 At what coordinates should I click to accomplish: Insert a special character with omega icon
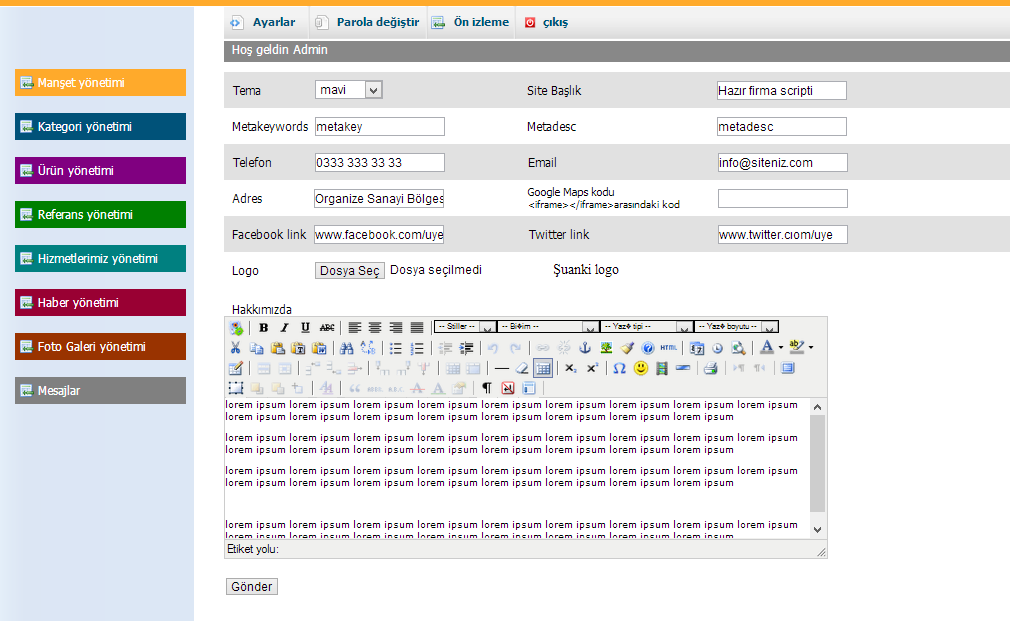click(619, 368)
